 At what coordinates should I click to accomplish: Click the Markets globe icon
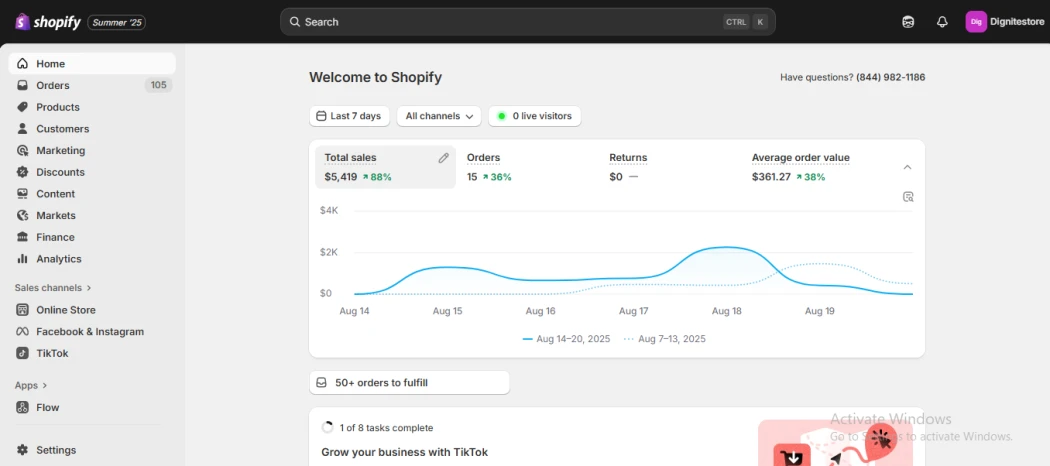tap(23, 216)
